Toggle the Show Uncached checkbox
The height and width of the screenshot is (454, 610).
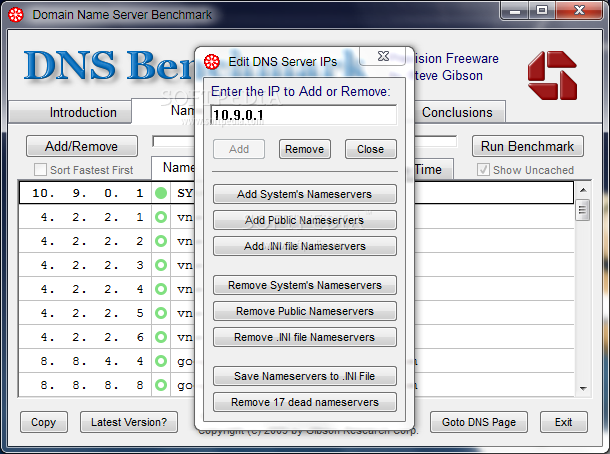(x=483, y=170)
